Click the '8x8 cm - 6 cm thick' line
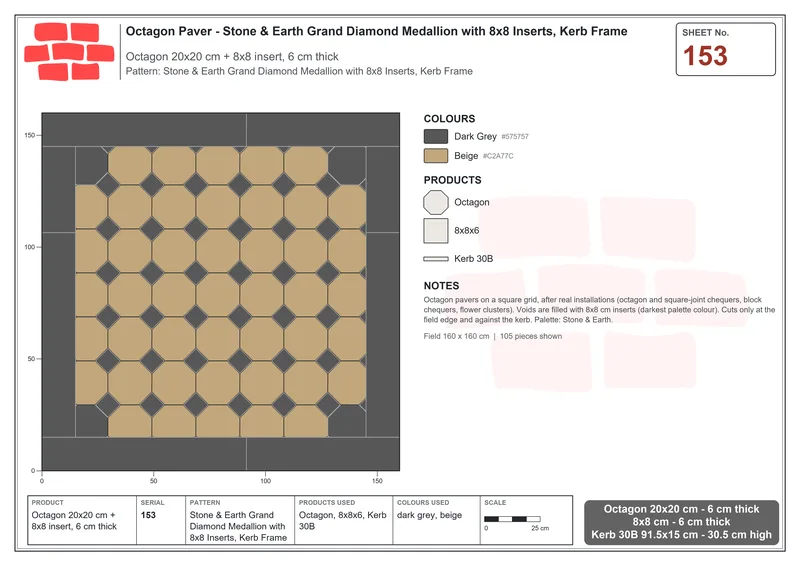800x566 pixels. pyautogui.click(x=681, y=522)
